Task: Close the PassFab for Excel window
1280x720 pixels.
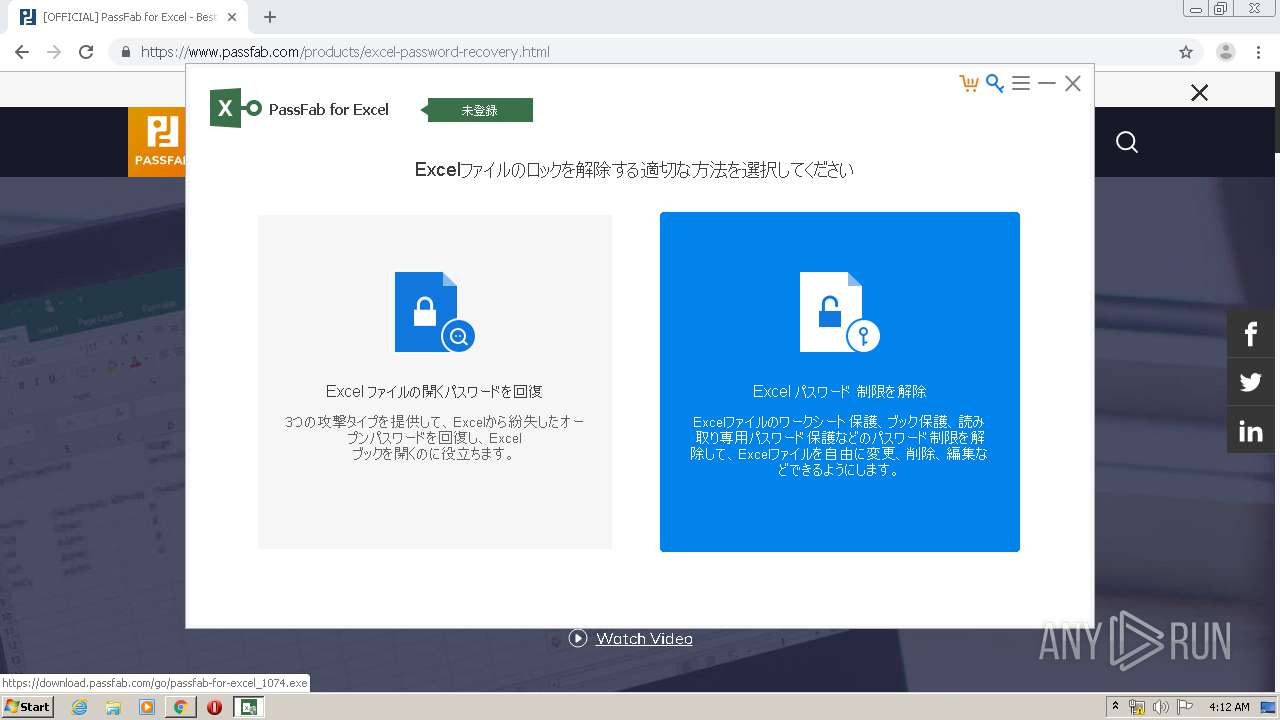Action: pos(1073,84)
